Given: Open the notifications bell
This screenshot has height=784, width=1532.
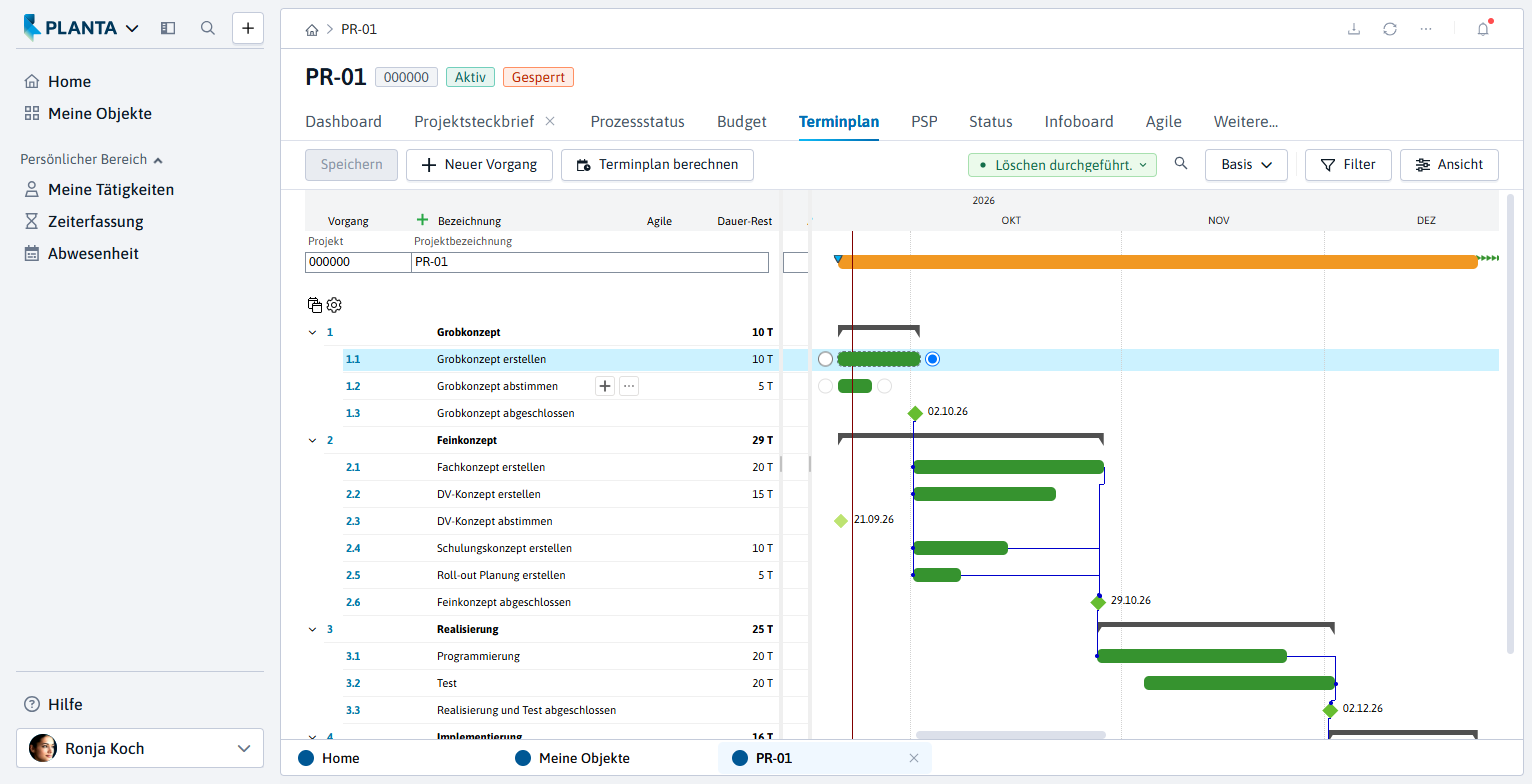Looking at the screenshot, I should pos(1483,29).
